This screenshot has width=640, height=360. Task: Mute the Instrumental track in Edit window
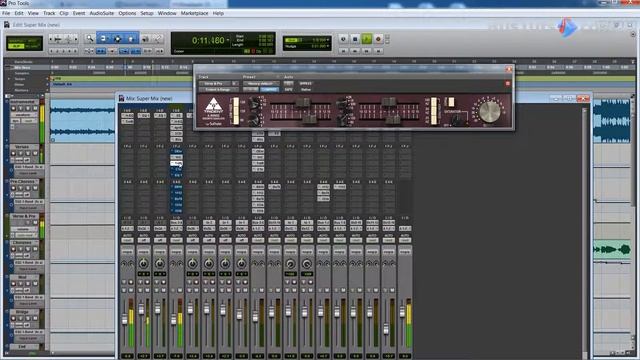[x=35, y=109]
